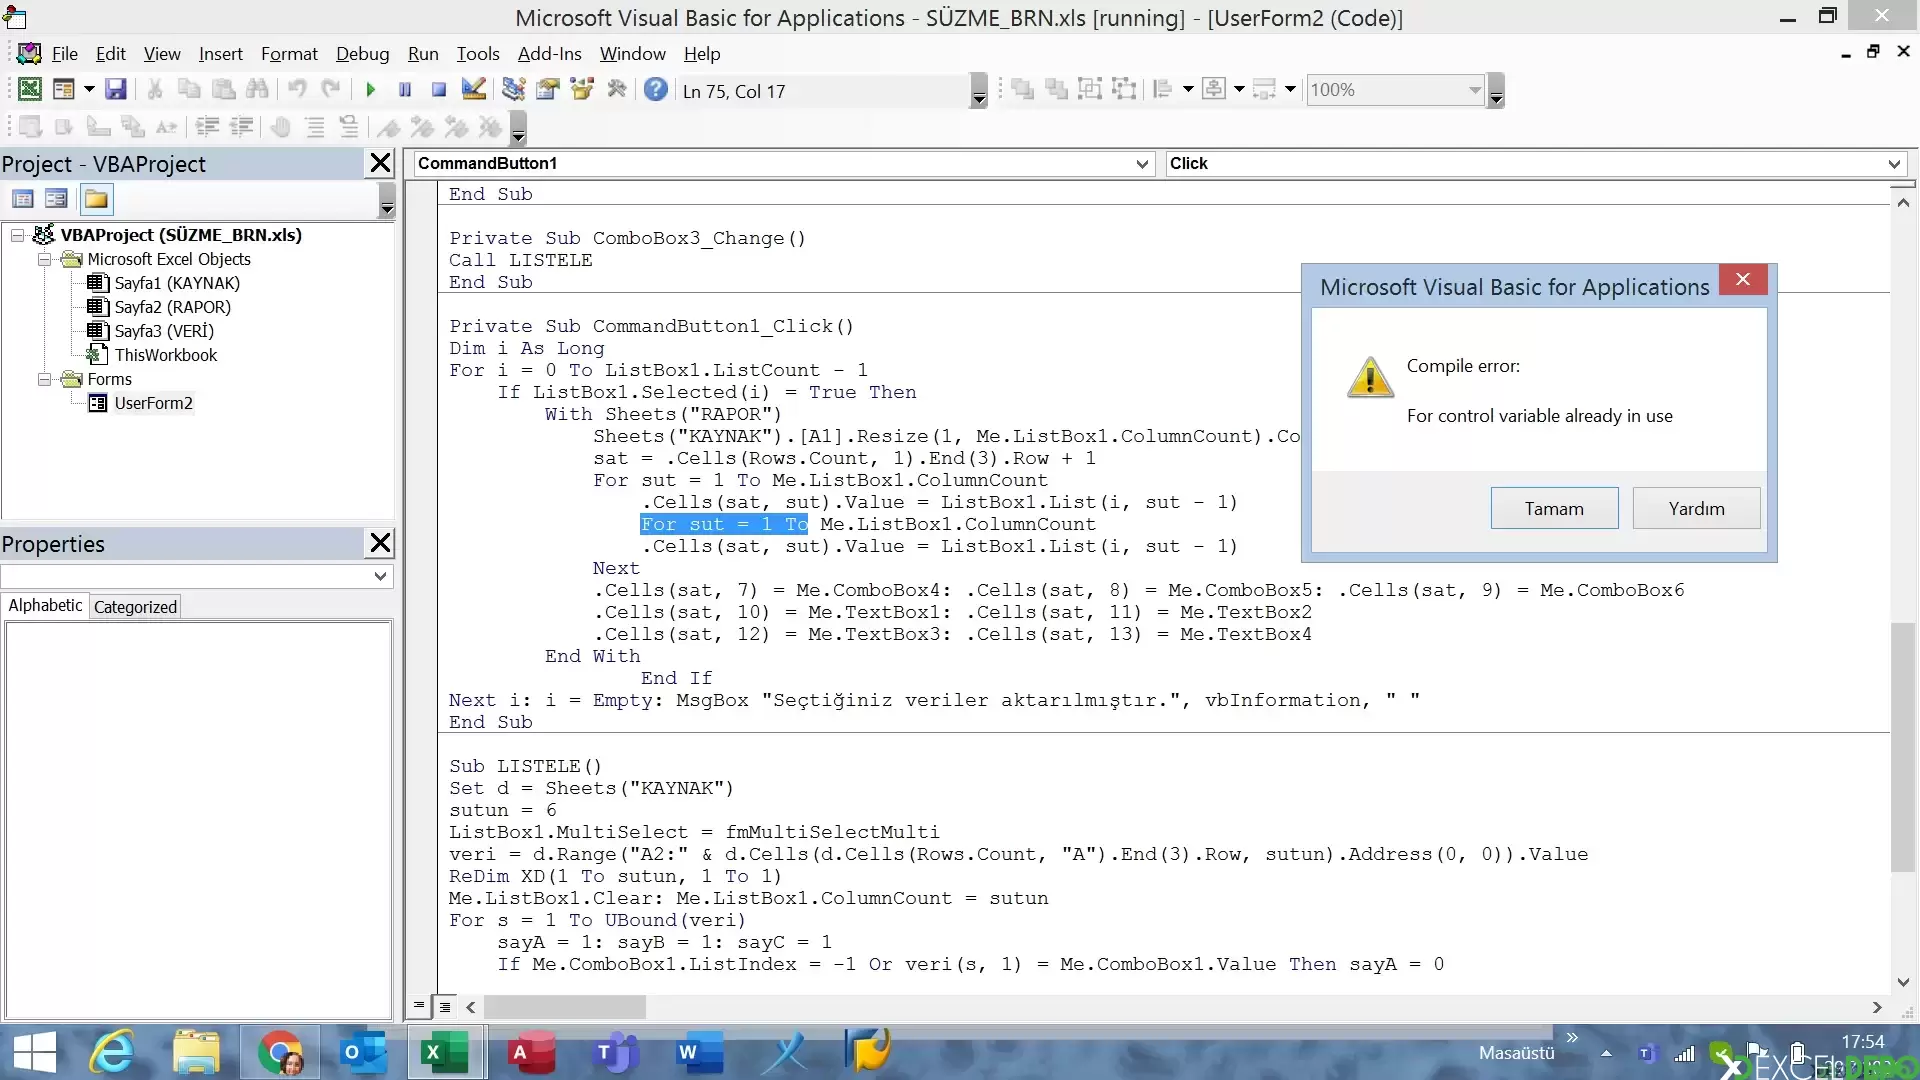Image resolution: width=1920 pixels, height=1080 pixels.
Task: Click the Paste toolbar icon
Action: point(223,90)
